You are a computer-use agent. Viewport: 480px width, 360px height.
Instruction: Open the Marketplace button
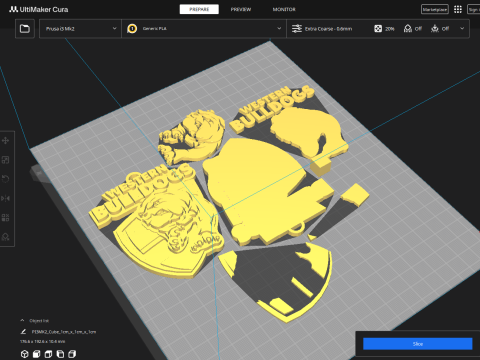click(435, 9)
